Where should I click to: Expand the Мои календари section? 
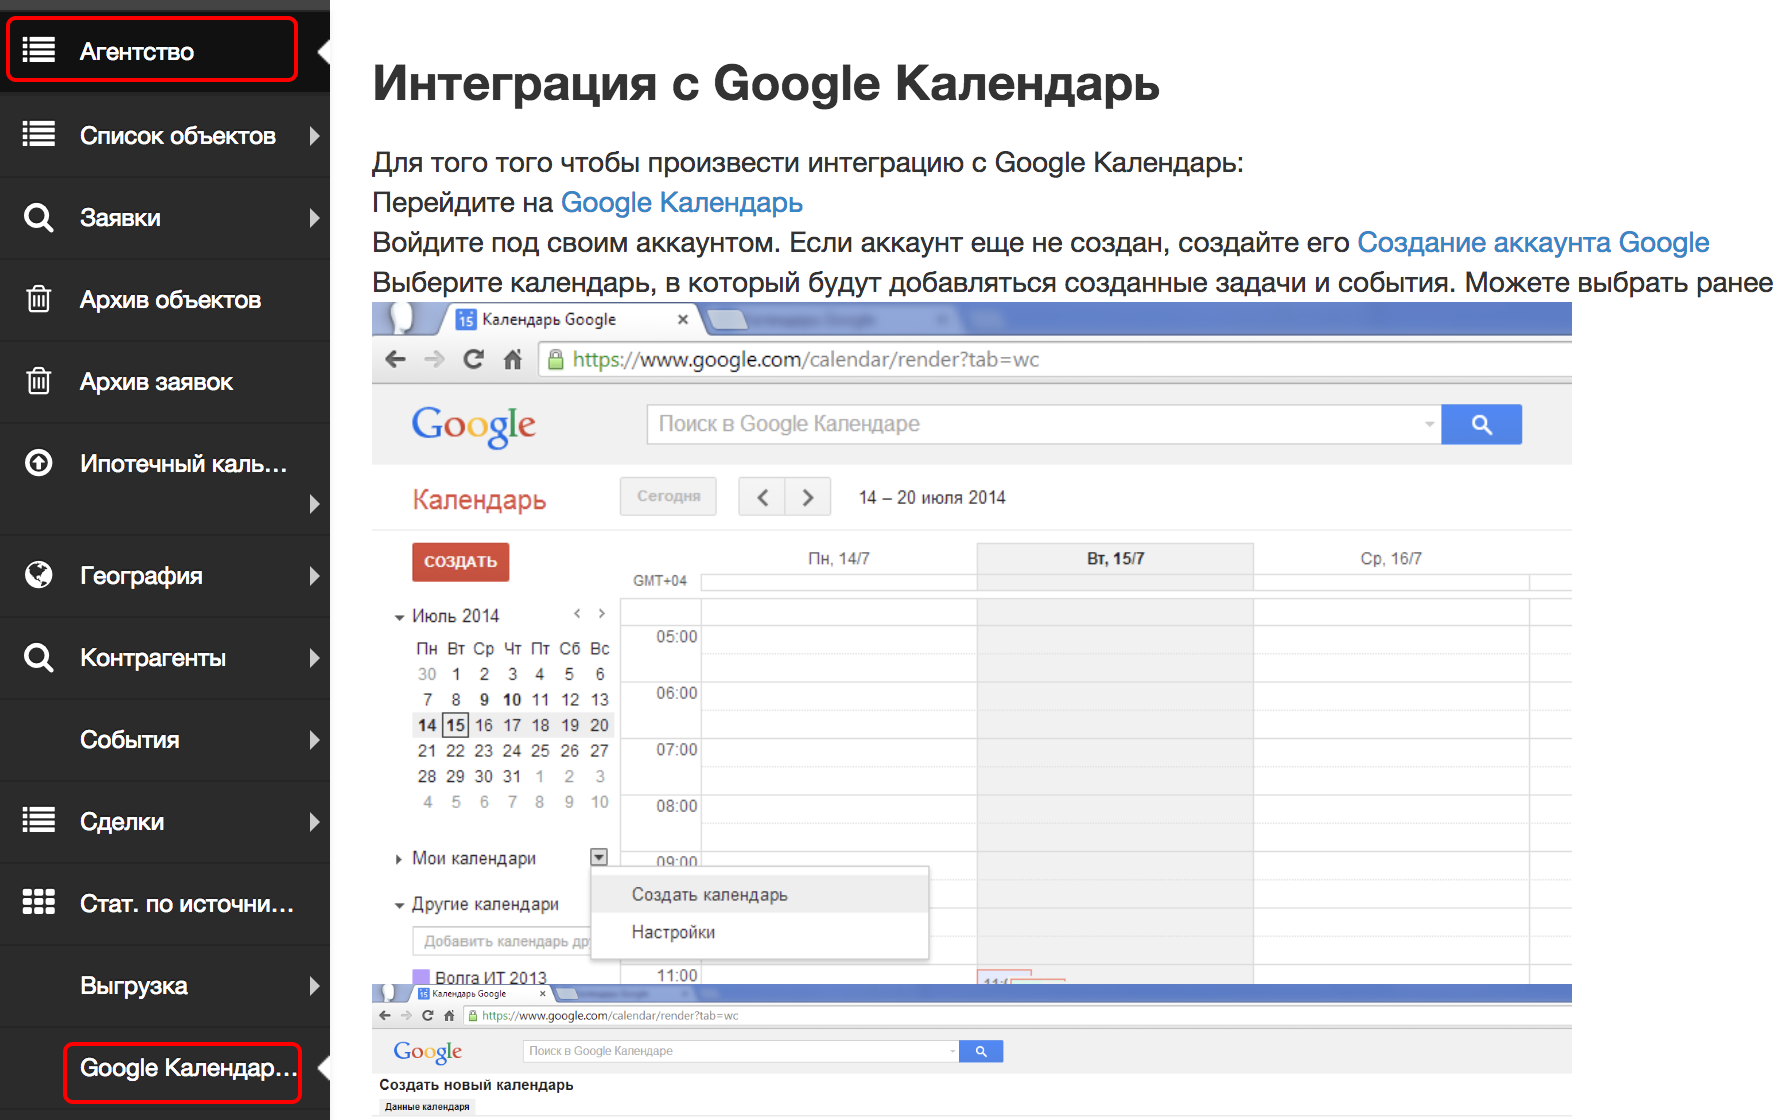(398, 859)
